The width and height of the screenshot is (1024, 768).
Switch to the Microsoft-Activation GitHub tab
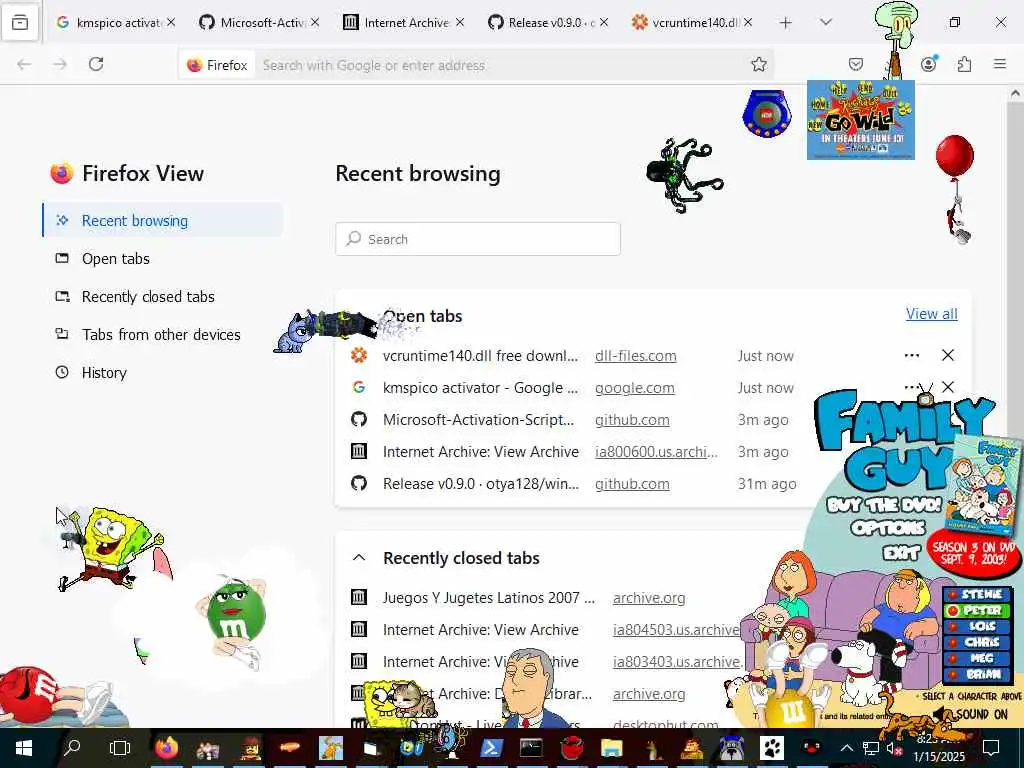click(x=260, y=23)
